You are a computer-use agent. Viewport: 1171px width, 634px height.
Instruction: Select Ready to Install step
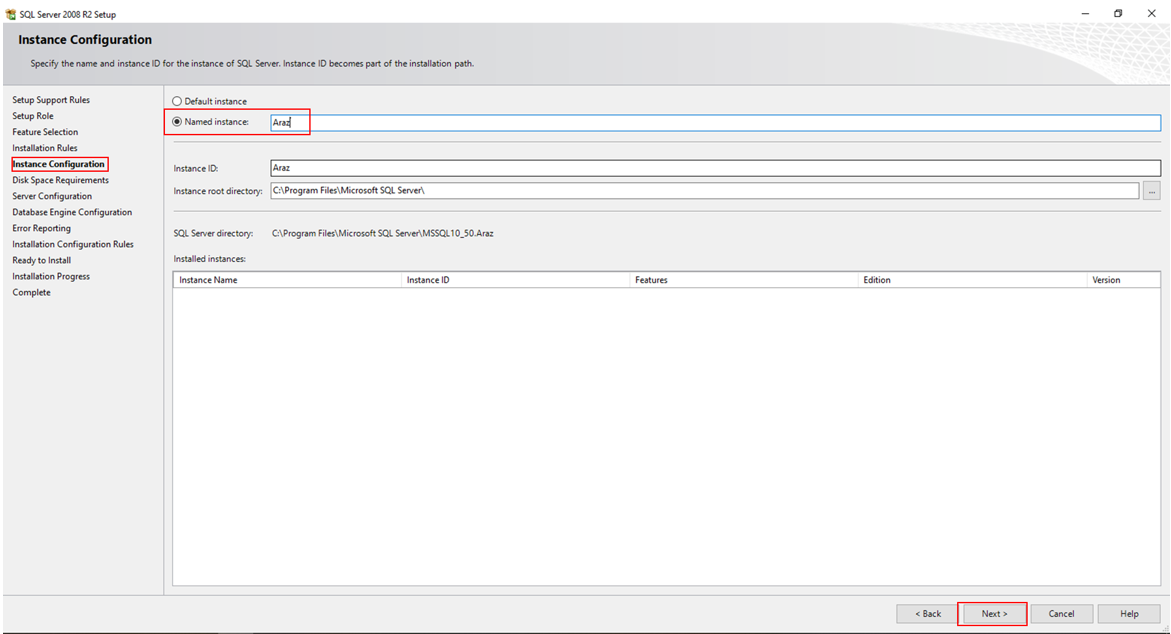click(x=42, y=261)
